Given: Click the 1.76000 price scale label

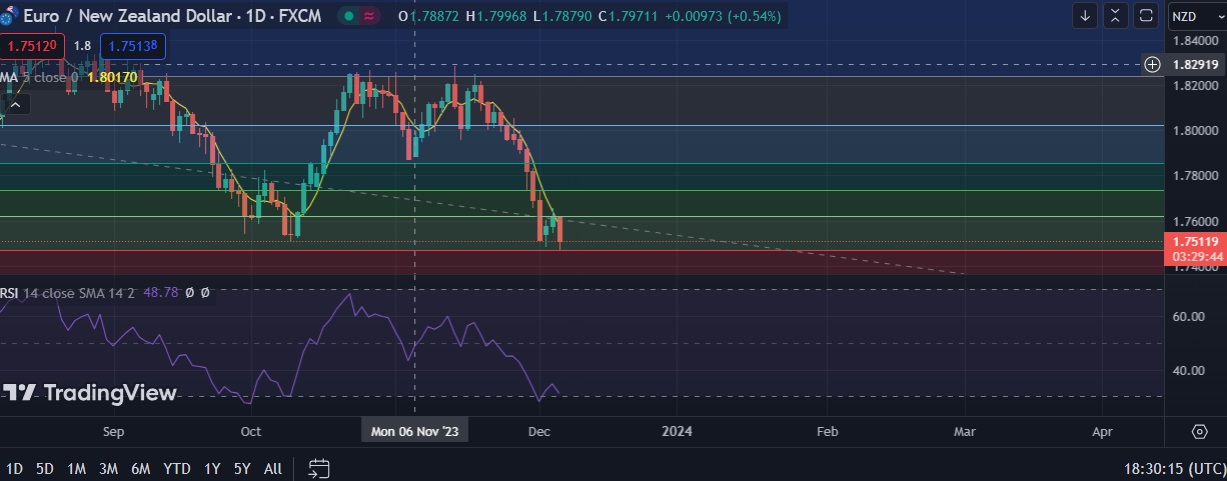Looking at the screenshot, I should click(1194, 221).
